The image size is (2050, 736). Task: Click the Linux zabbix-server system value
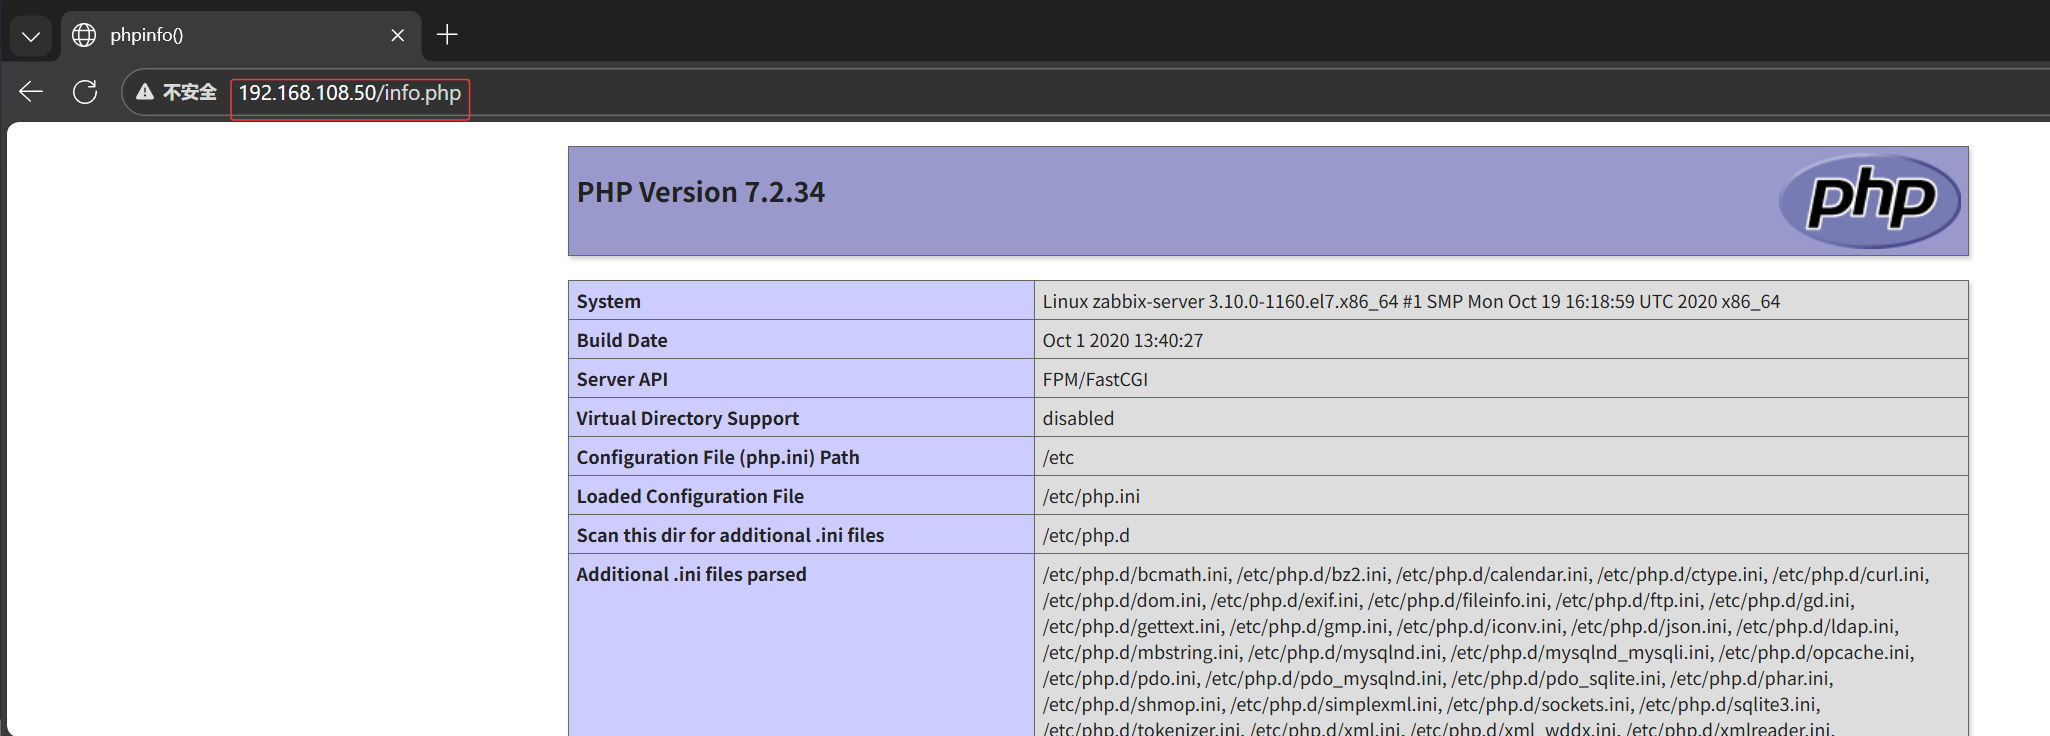1411,301
